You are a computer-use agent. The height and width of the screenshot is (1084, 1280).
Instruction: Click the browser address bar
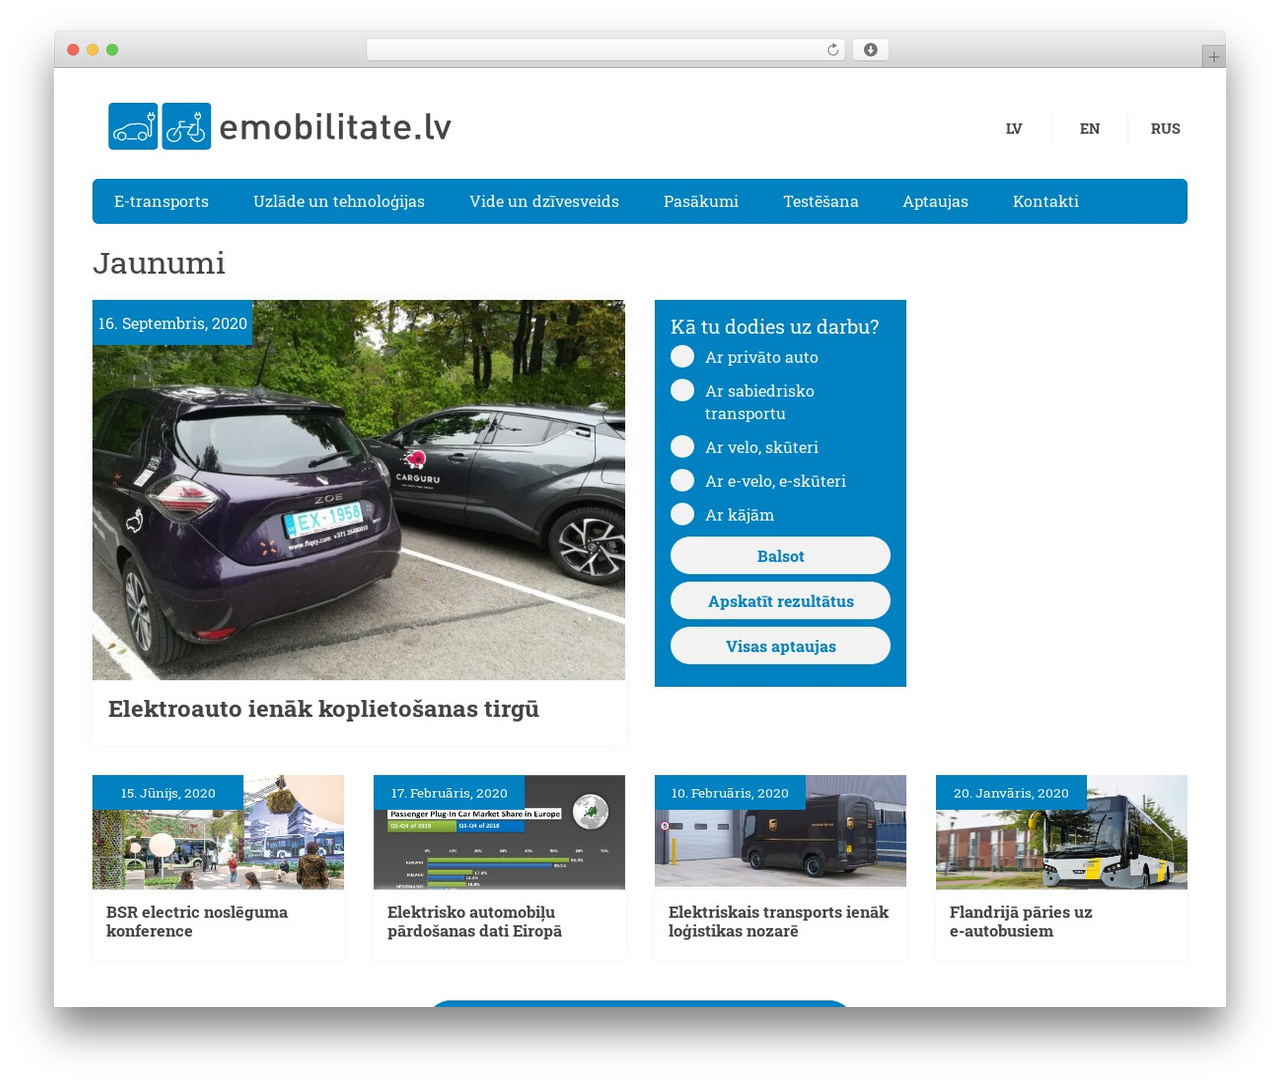point(606,50)
